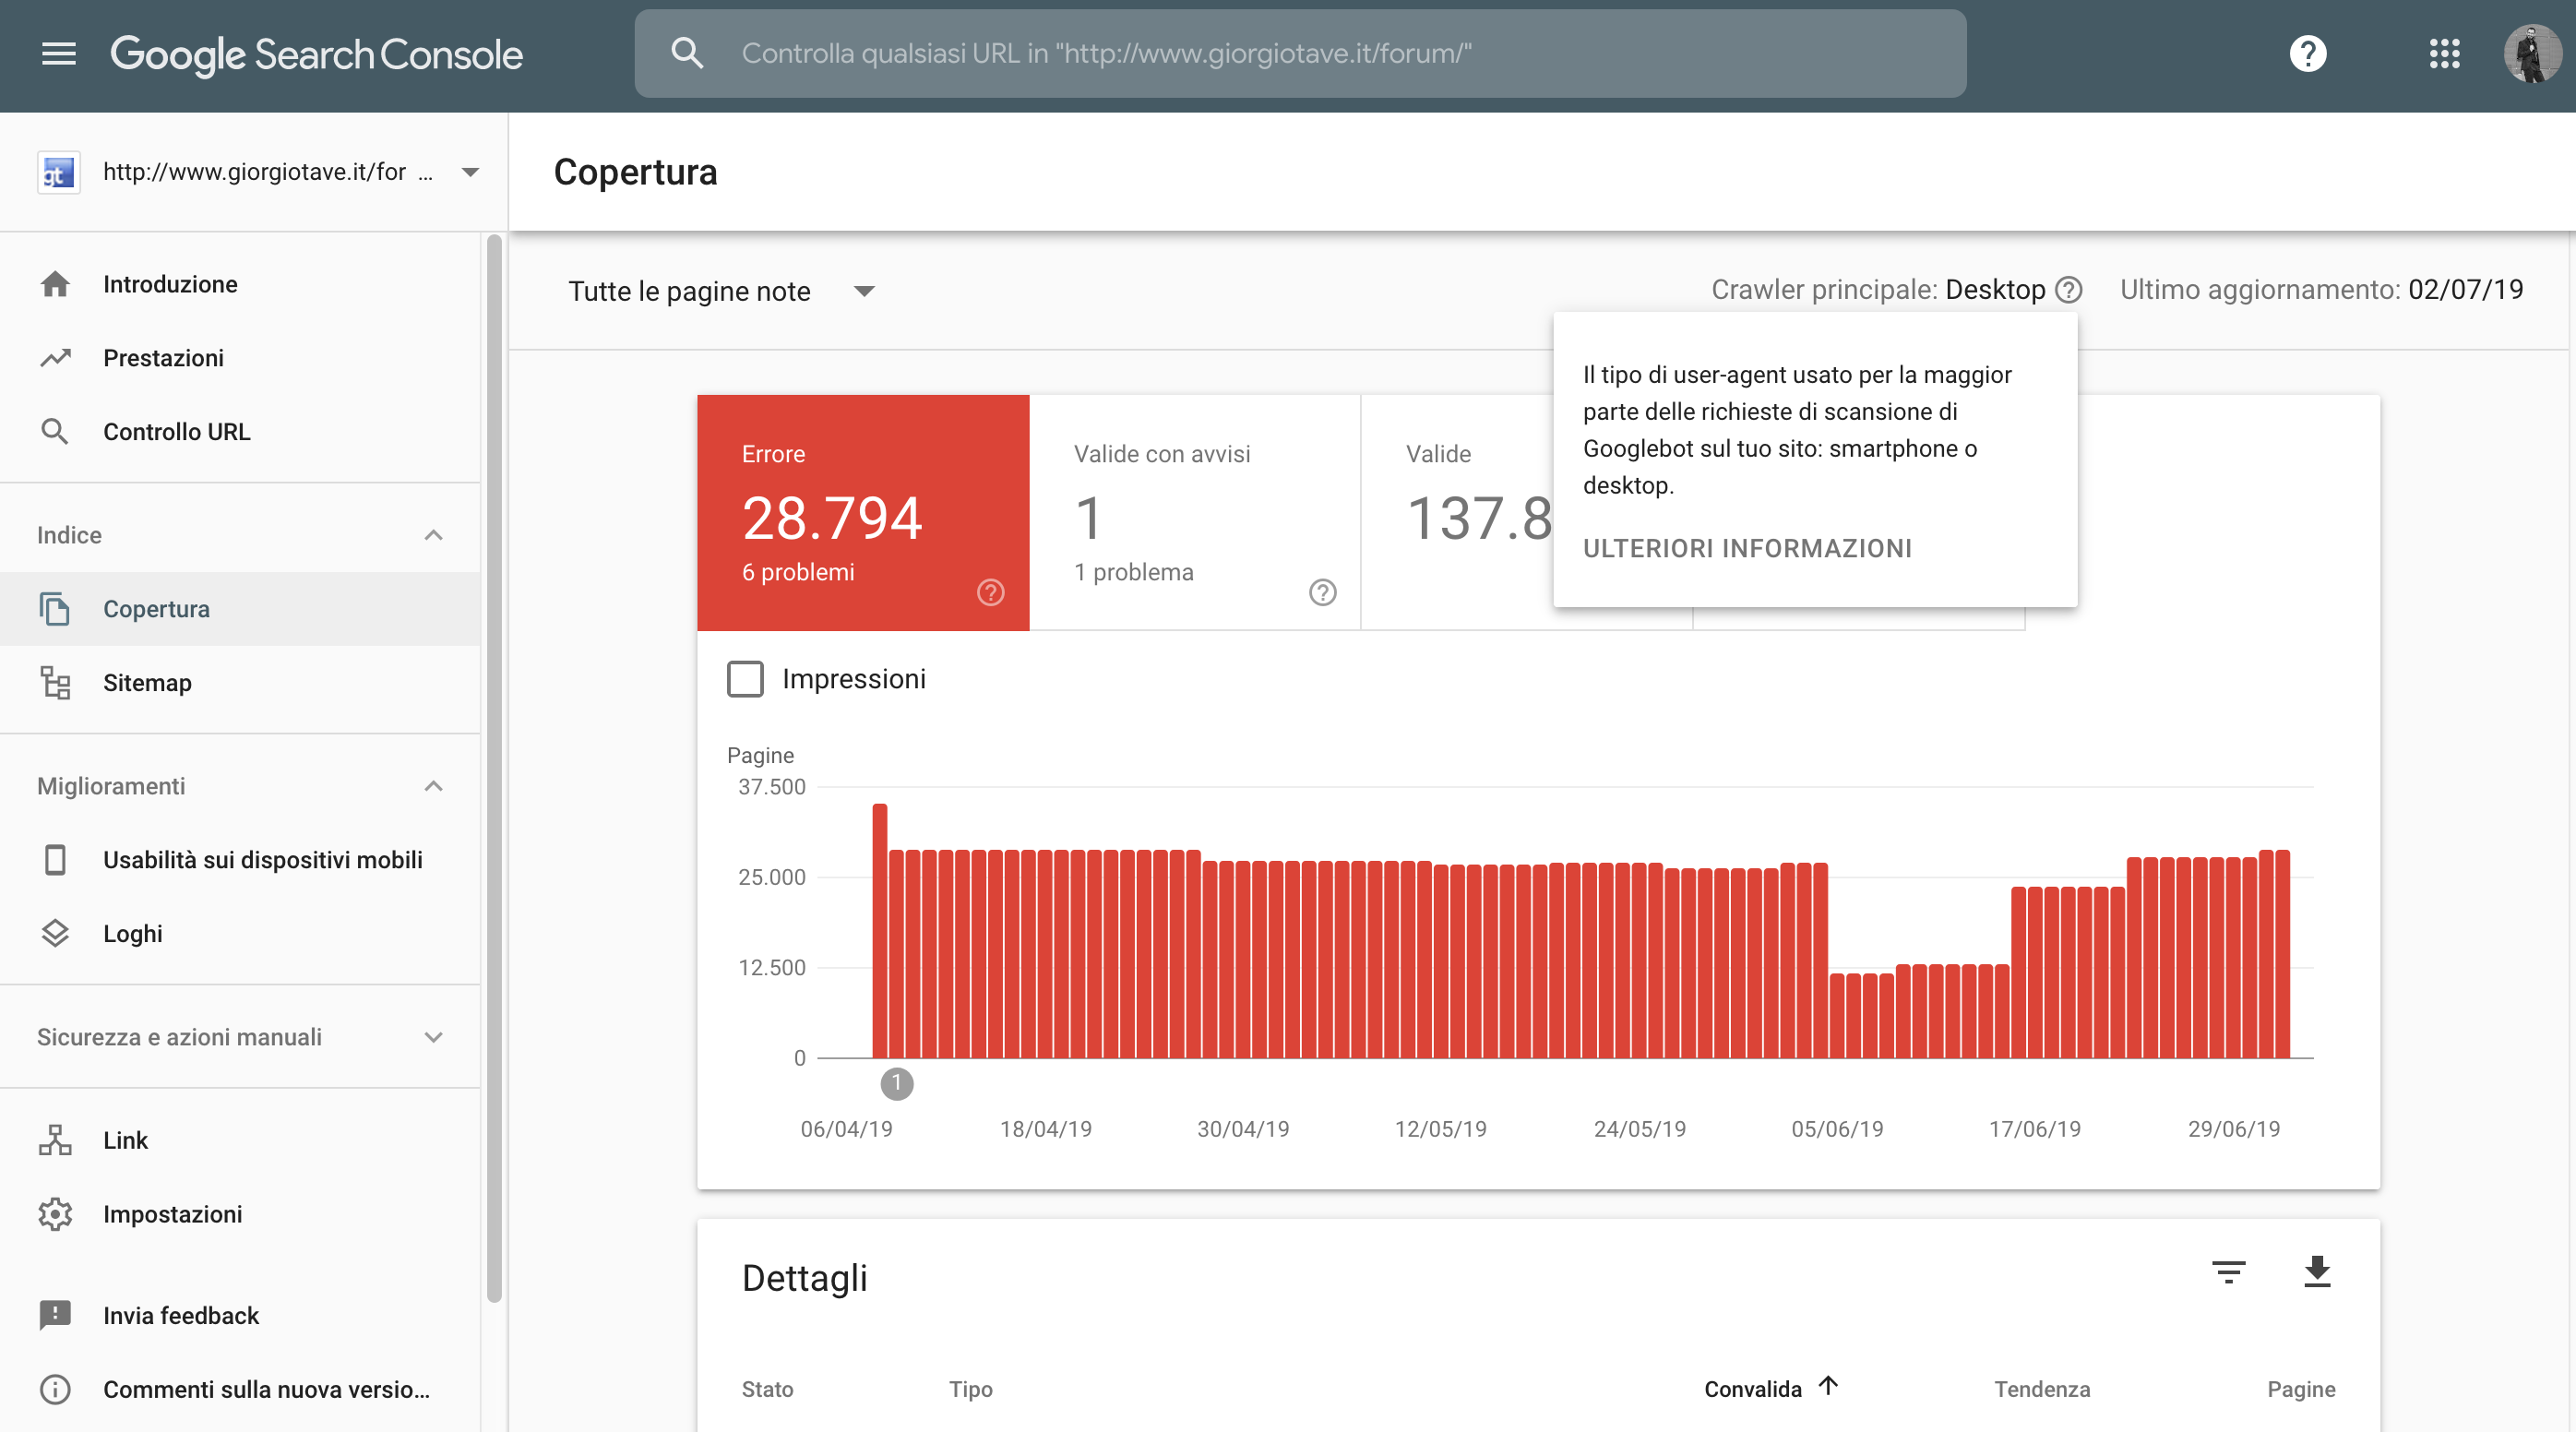This screenshot has width=2576, height=1432.
Task: Open the Google apps grid
Action: (2444, 54)
